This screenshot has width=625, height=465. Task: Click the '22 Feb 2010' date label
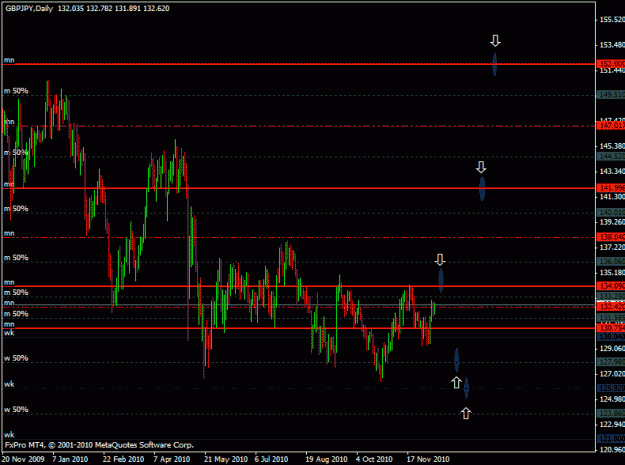click(123, 459)
